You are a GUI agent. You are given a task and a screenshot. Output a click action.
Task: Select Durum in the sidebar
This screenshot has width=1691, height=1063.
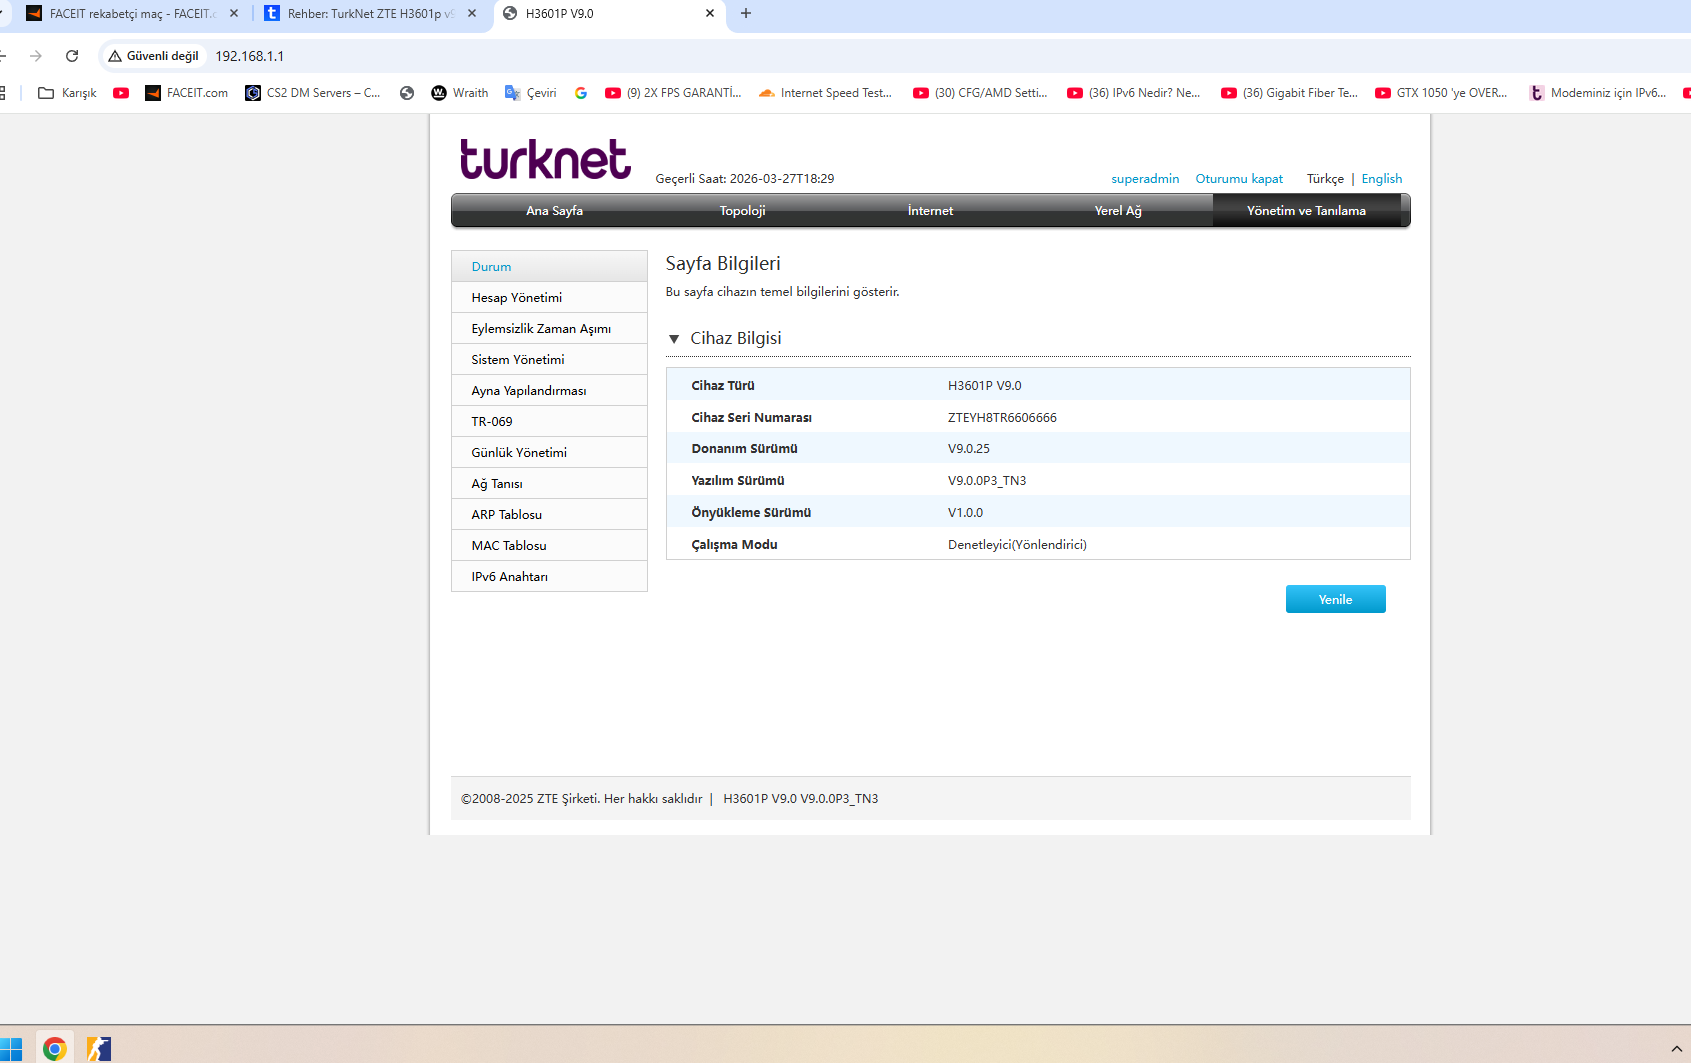coord(549,267)
